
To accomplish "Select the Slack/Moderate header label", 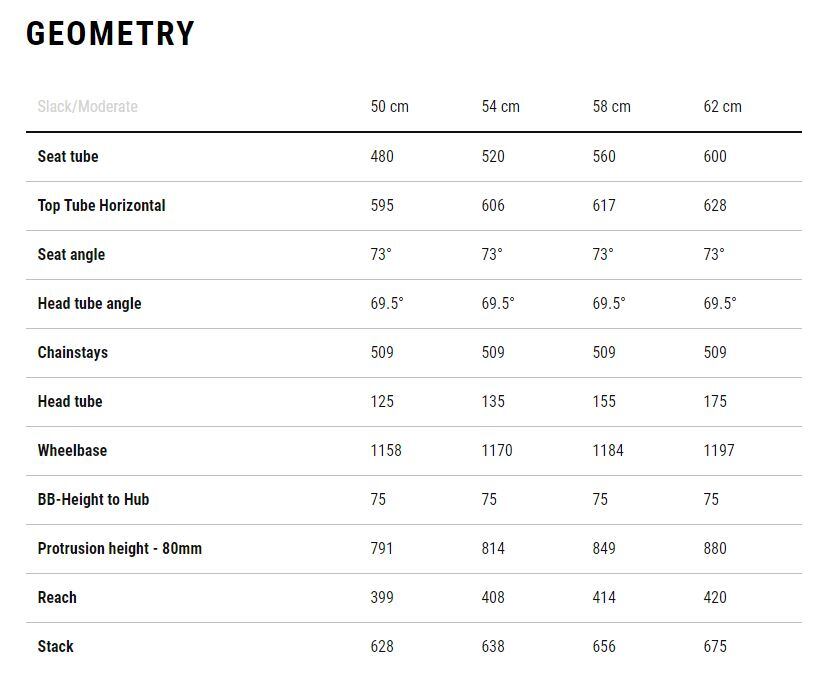I will point(87,106).
